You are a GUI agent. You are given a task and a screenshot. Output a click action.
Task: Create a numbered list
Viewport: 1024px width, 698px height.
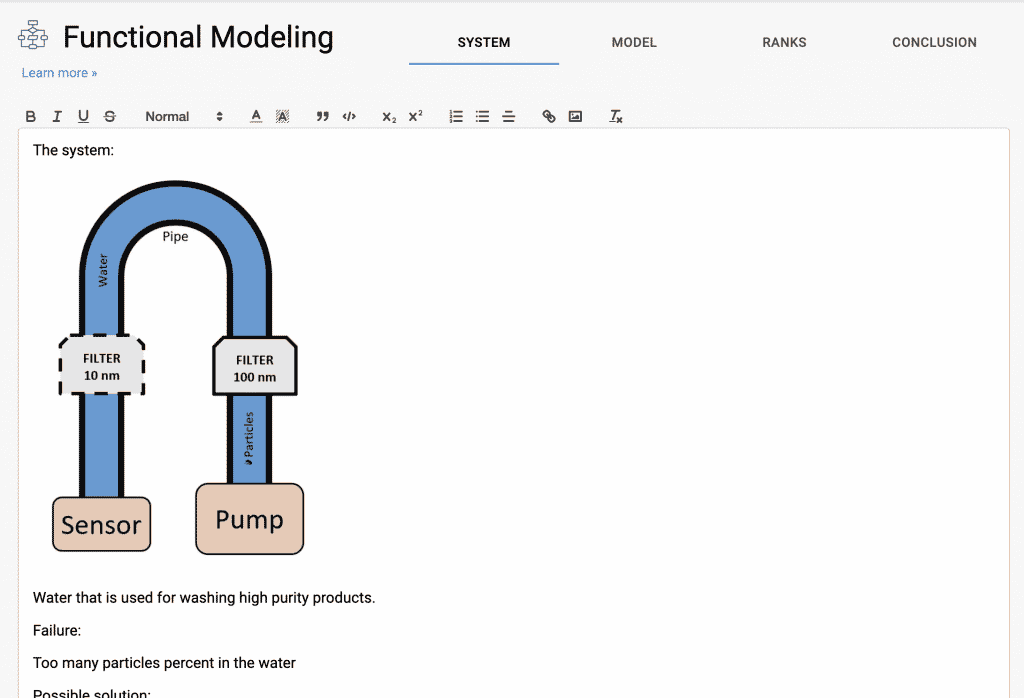456,116
